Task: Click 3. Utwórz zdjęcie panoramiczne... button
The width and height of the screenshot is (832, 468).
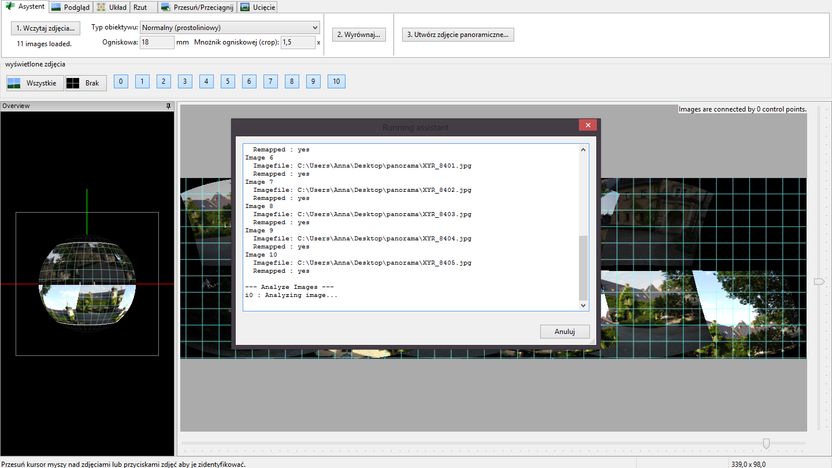Action: pyautogui.click(x=457, y=34)
